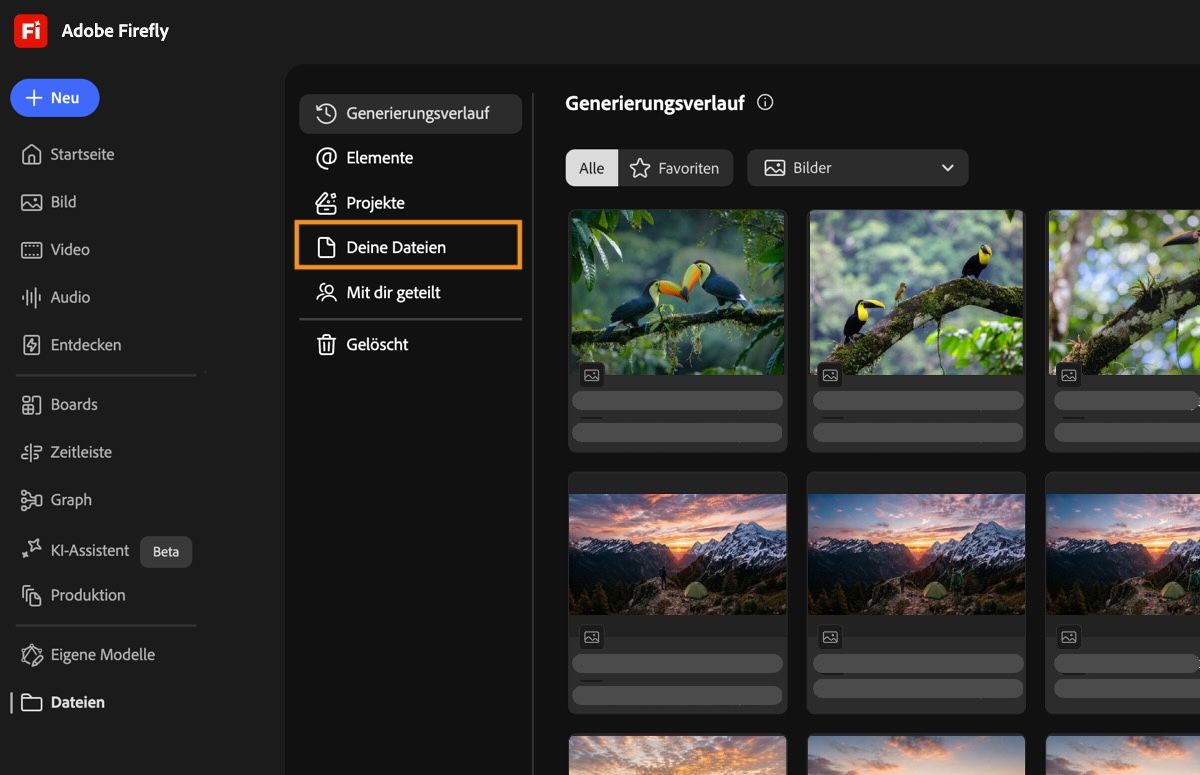The image size is (1200, 775).
Task: Click the Mit dir geteilt person icon
Action: click(326, 293)
